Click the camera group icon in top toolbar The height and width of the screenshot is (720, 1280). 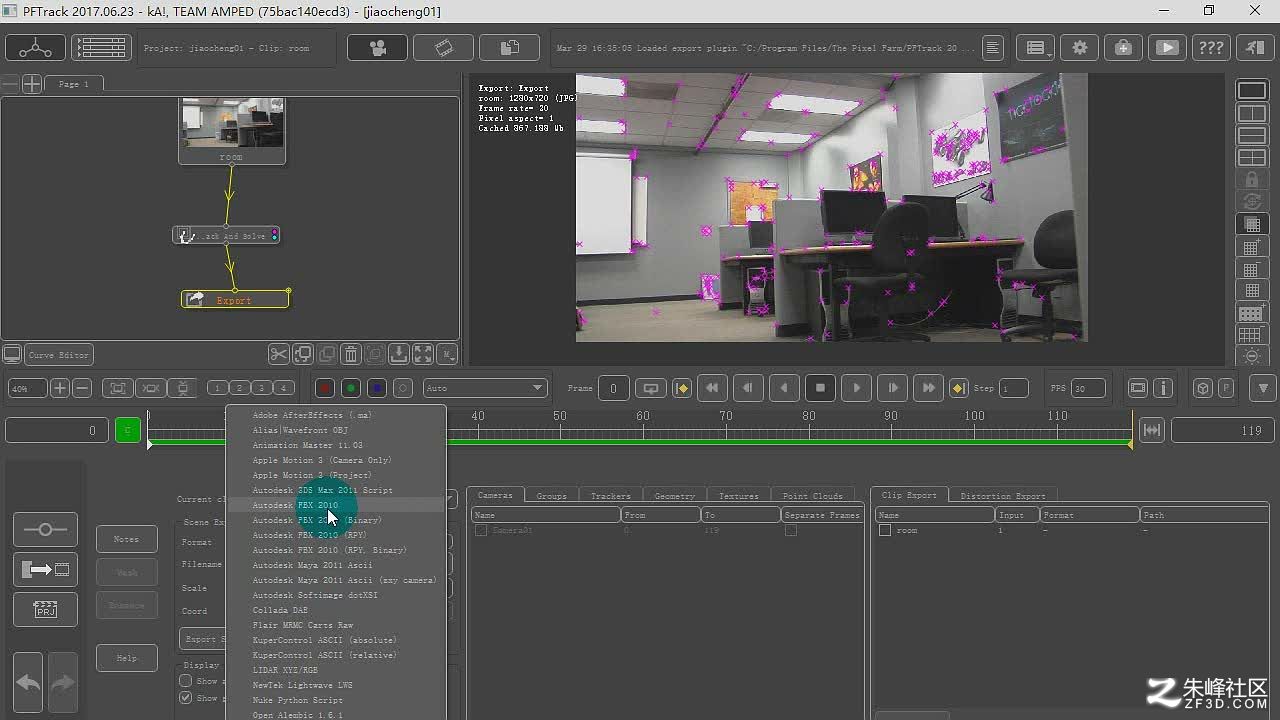[x=377, y=47]
